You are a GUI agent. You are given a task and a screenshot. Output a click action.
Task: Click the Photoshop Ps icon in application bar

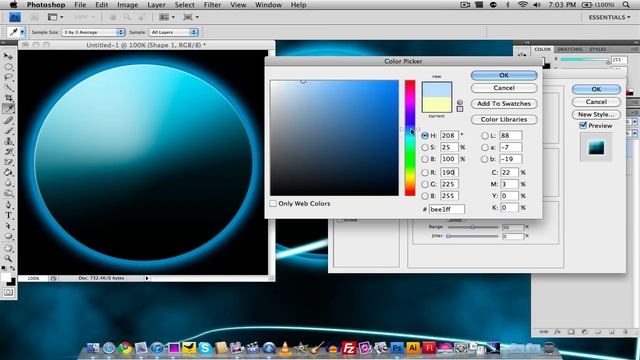click(15, 17)
